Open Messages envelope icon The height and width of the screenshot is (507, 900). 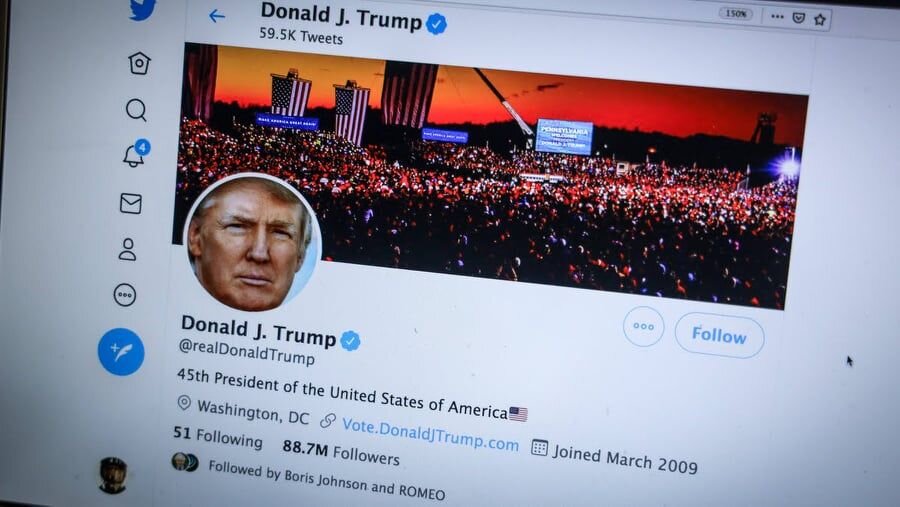131,203
